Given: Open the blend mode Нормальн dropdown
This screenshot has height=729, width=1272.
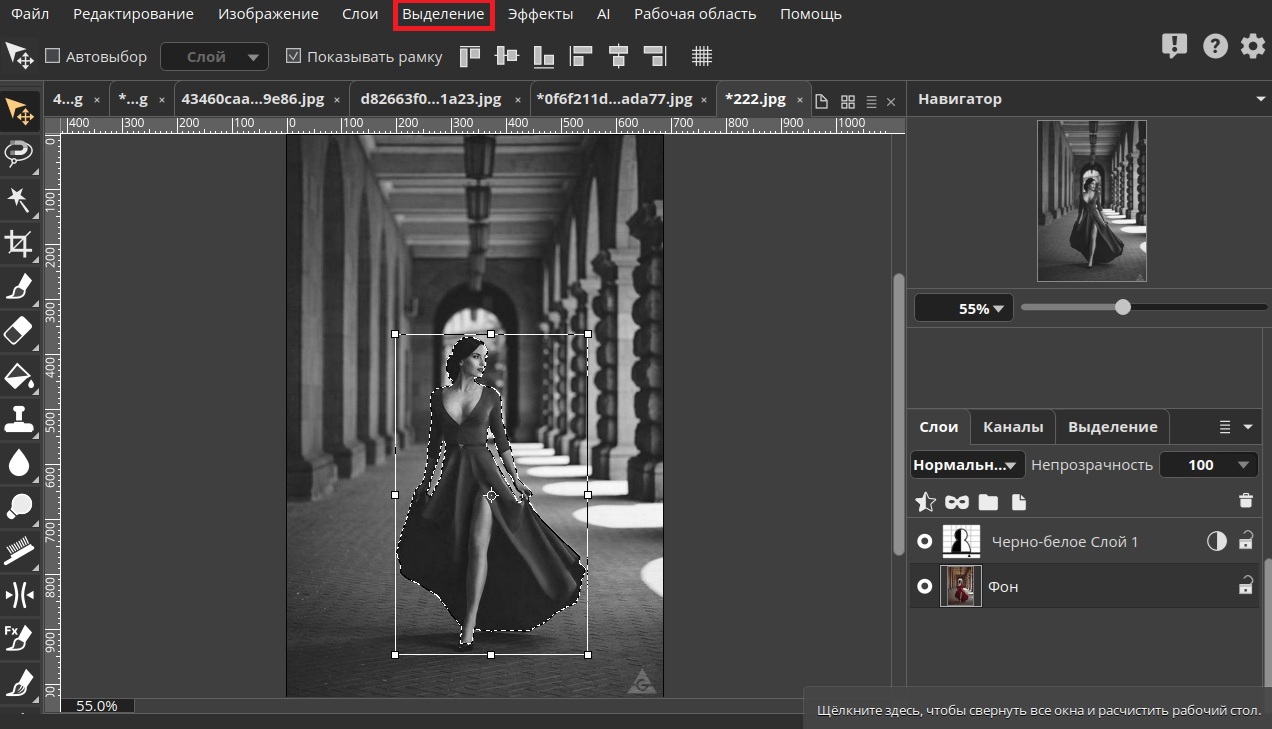Looking at the screenshot, I should click(967, 464).
